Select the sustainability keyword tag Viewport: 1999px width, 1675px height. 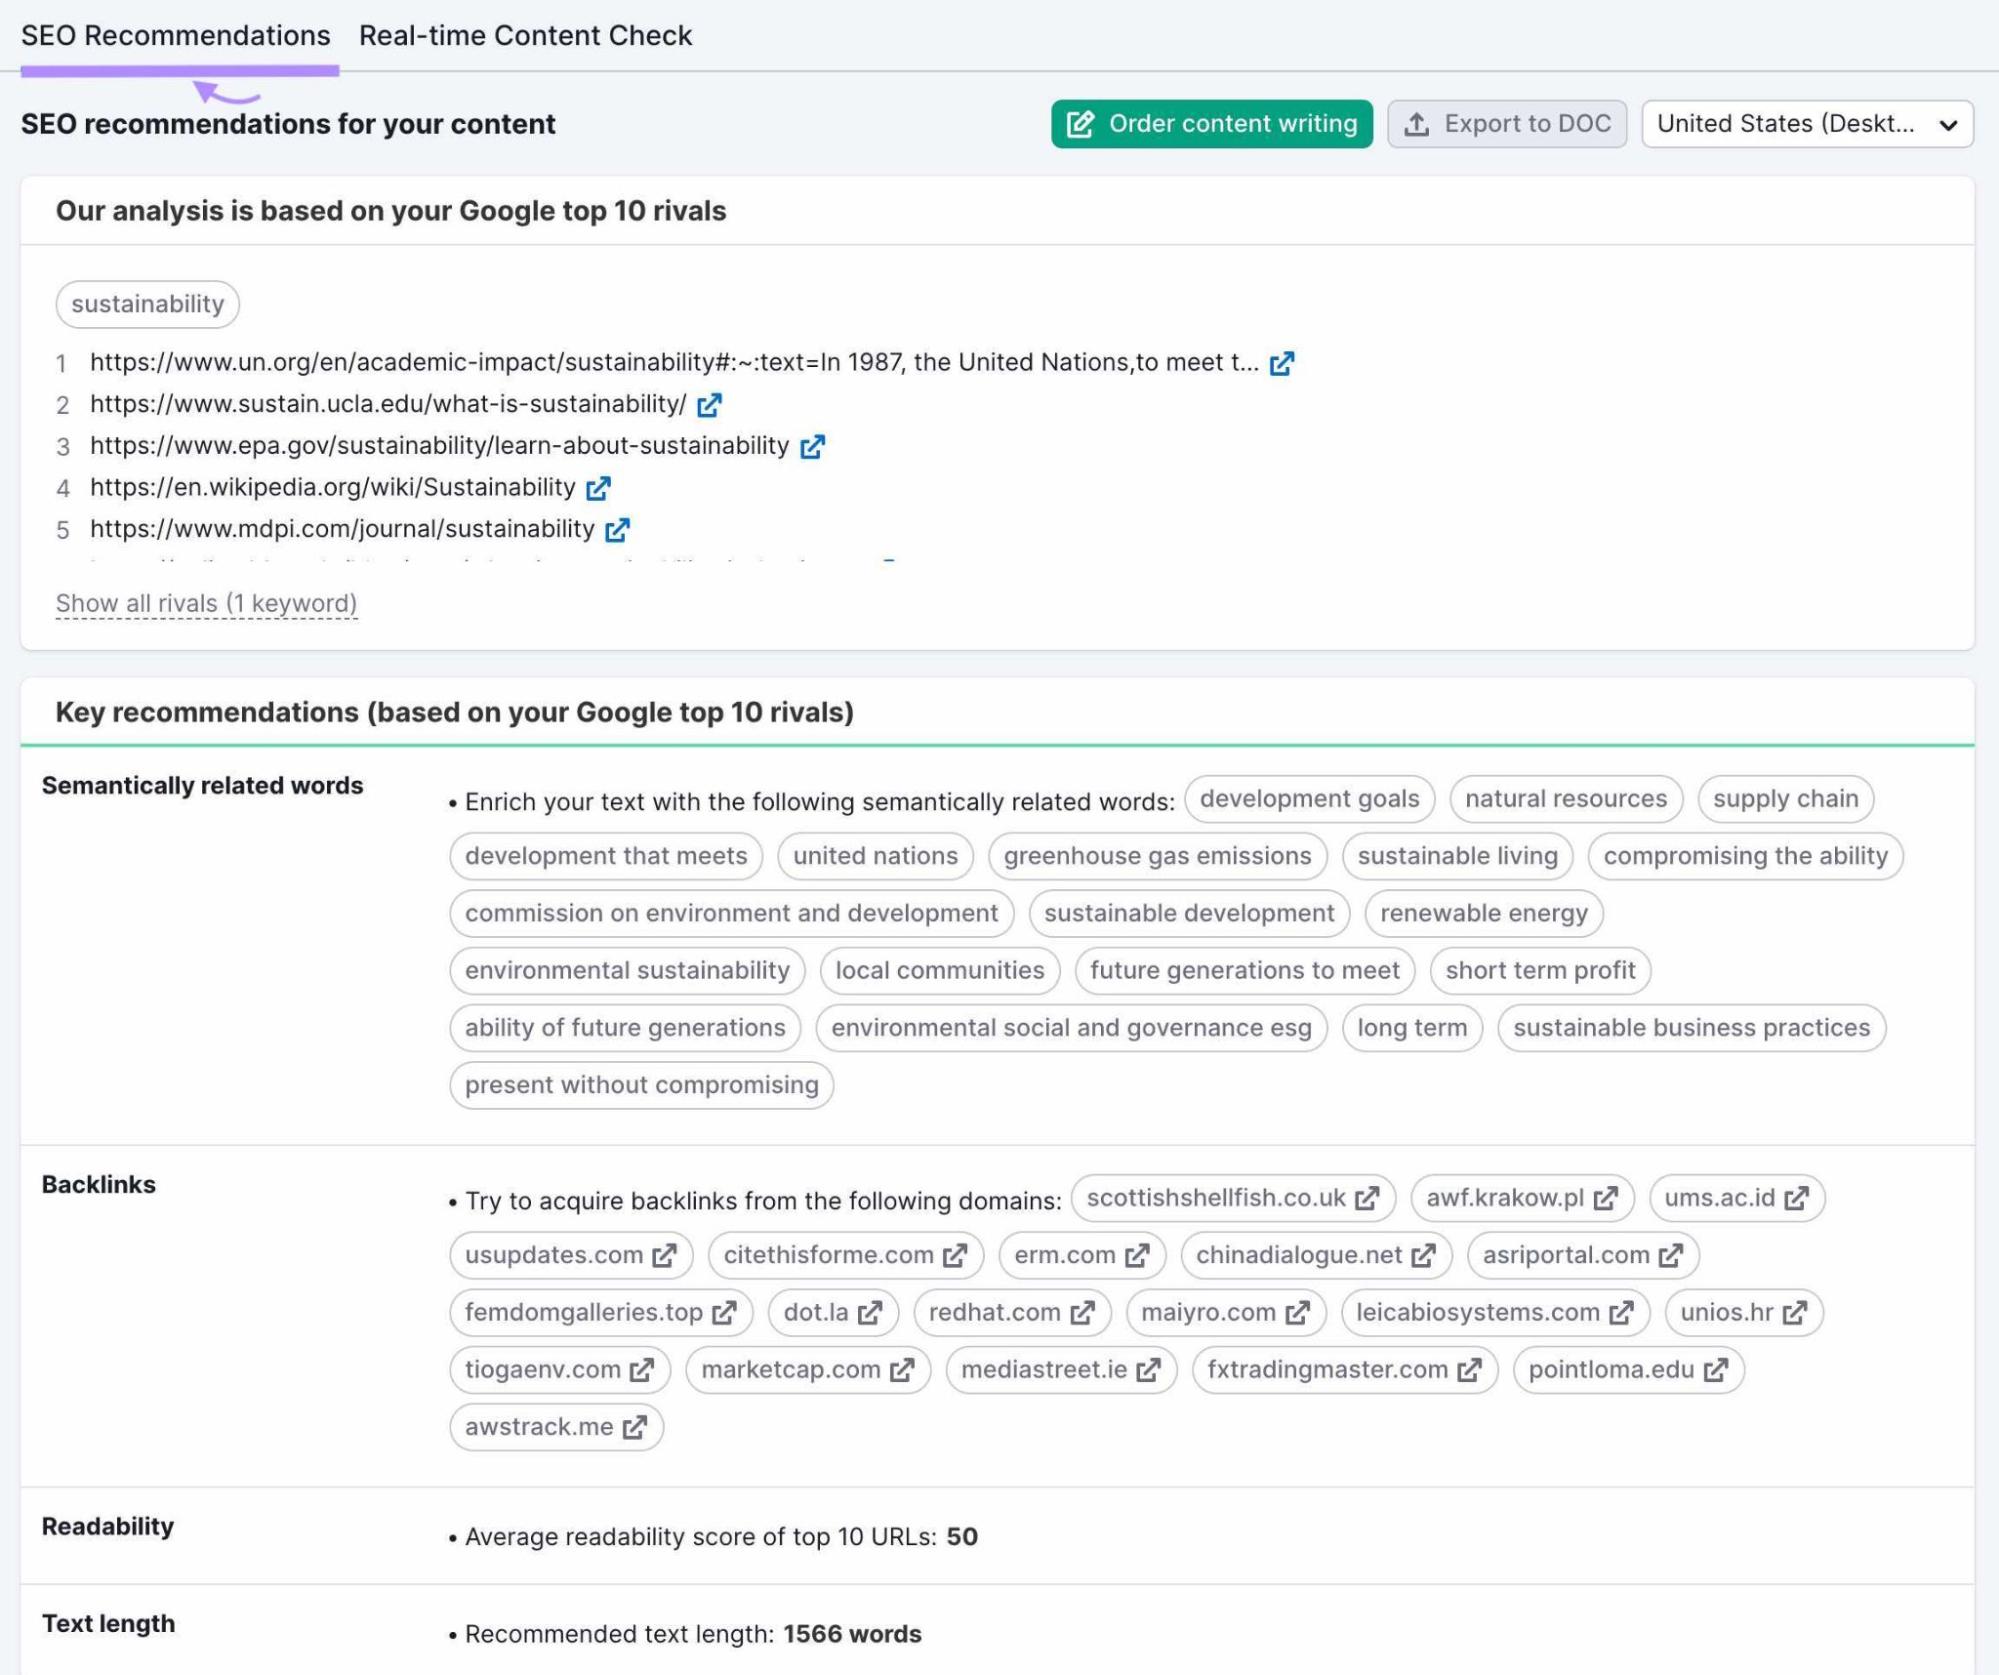pyautogui.click(x=148, y=302)
